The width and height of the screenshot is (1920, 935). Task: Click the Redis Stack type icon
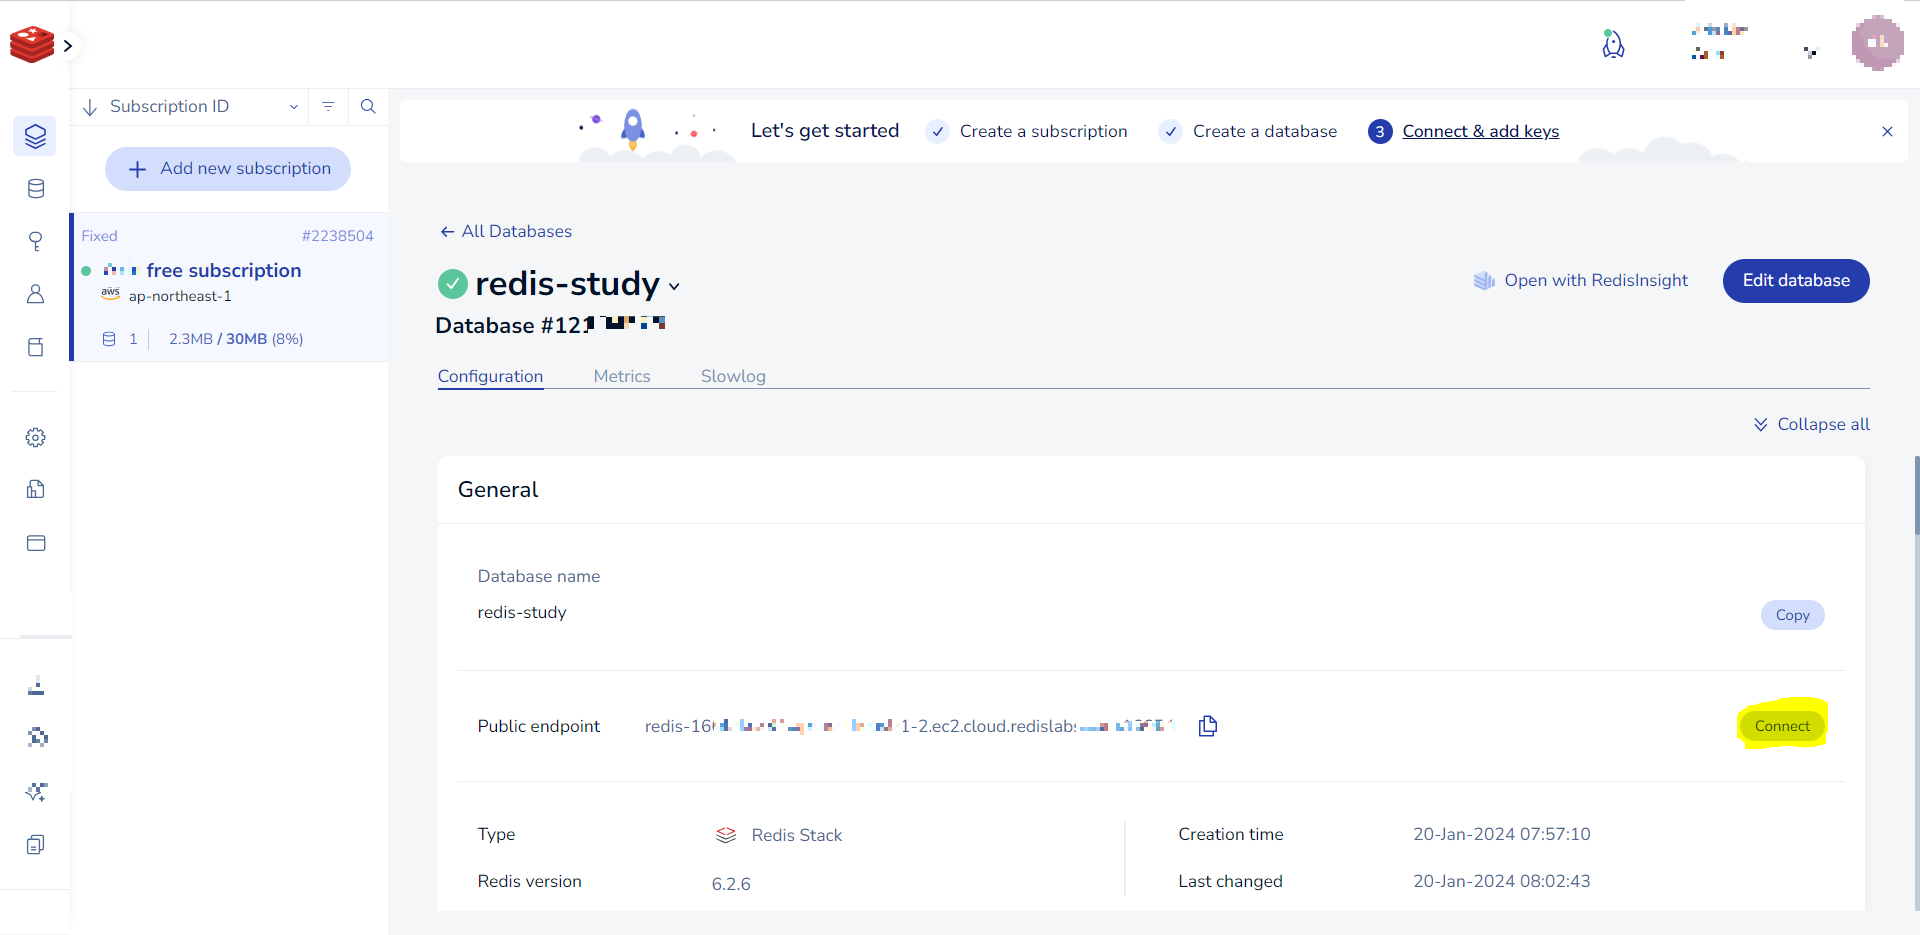pos(726,835)
